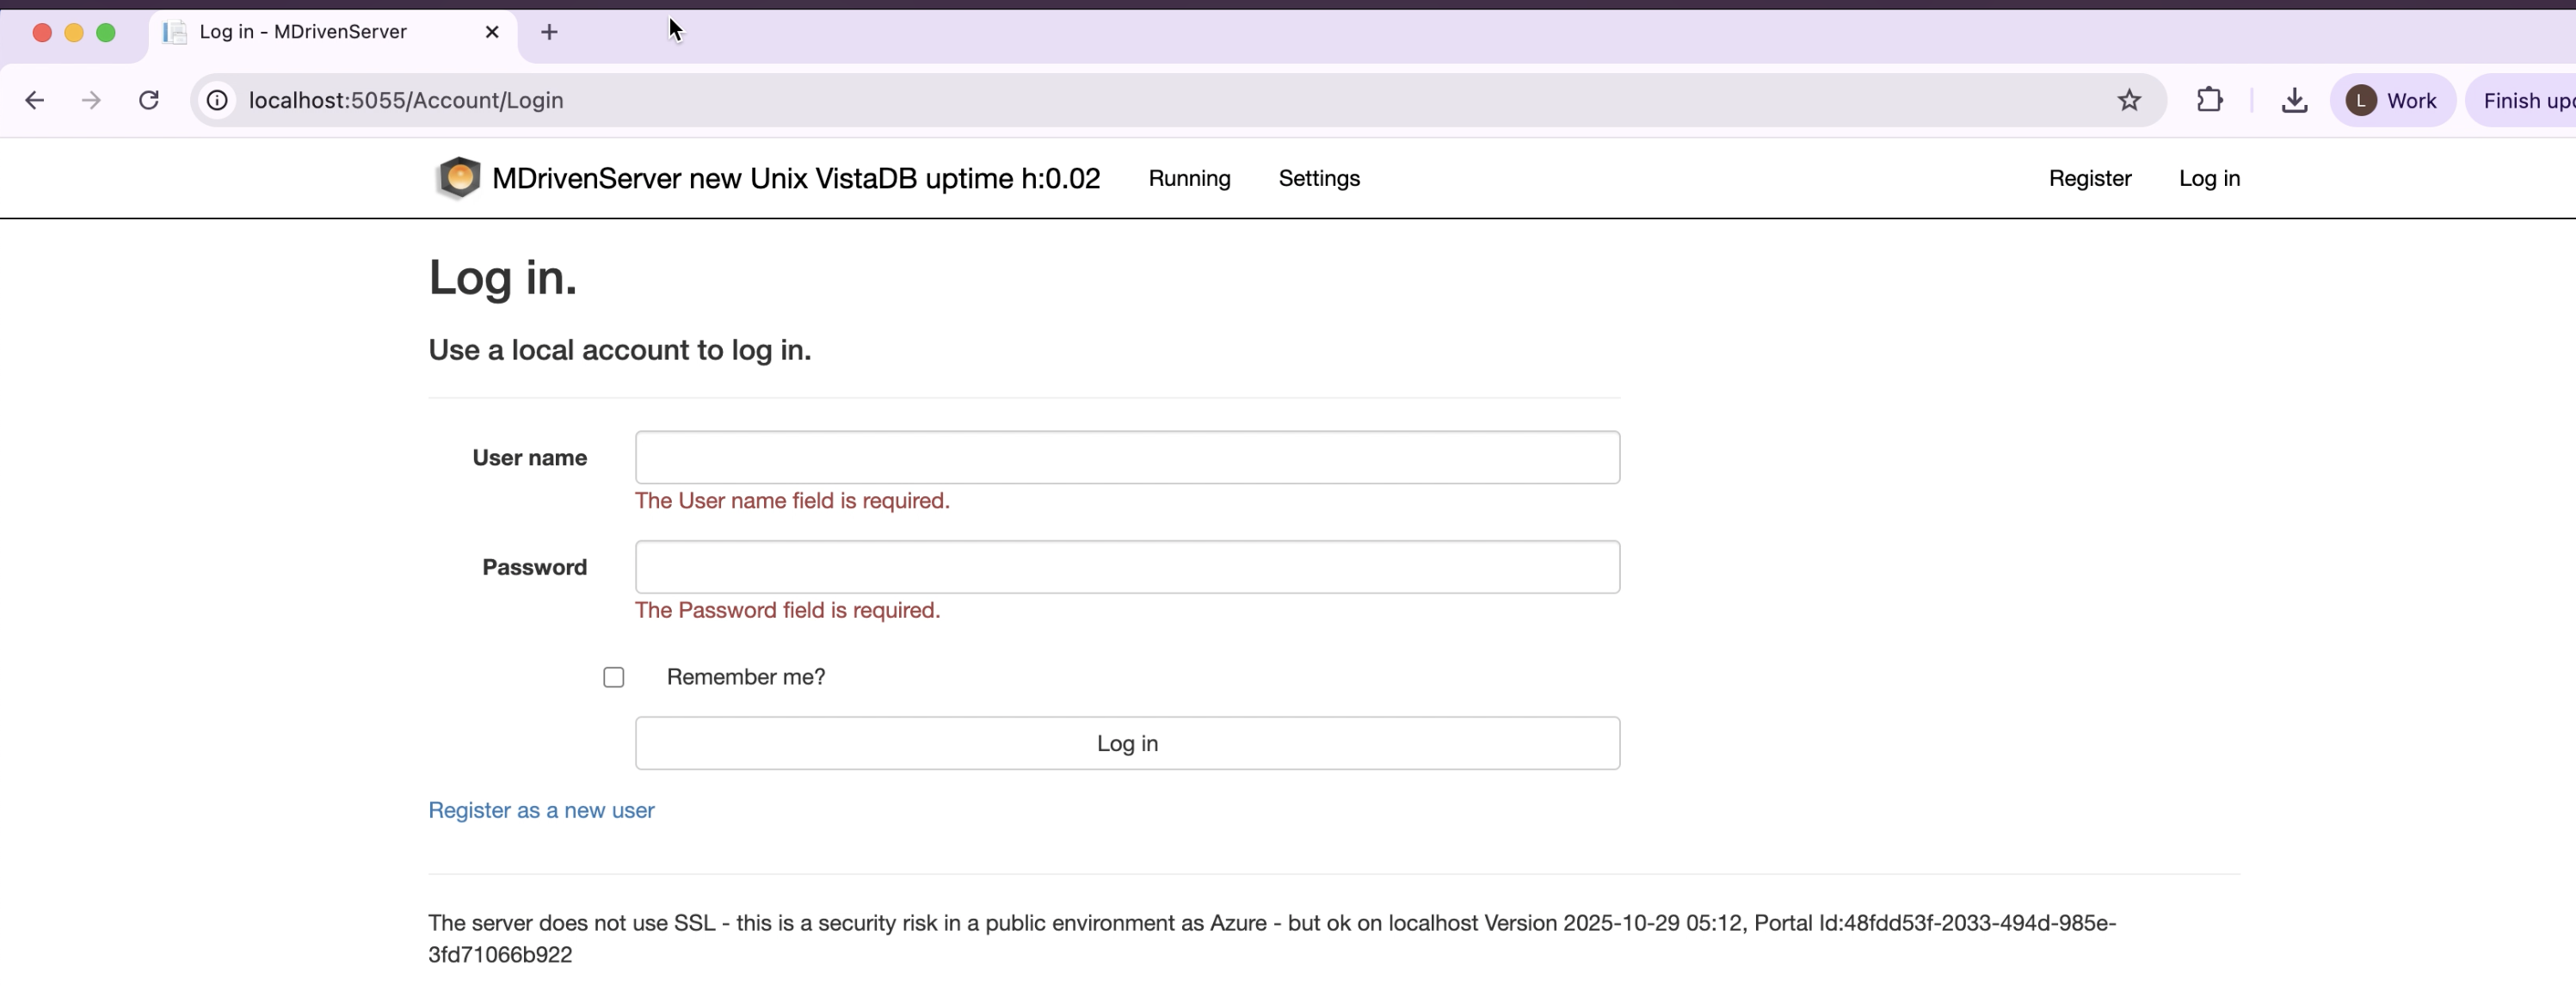Viewport: 2576px width, 991px height.
Task: Open the browser Downloads icon
Action: pyautogui.click(x=2294, y=100)
